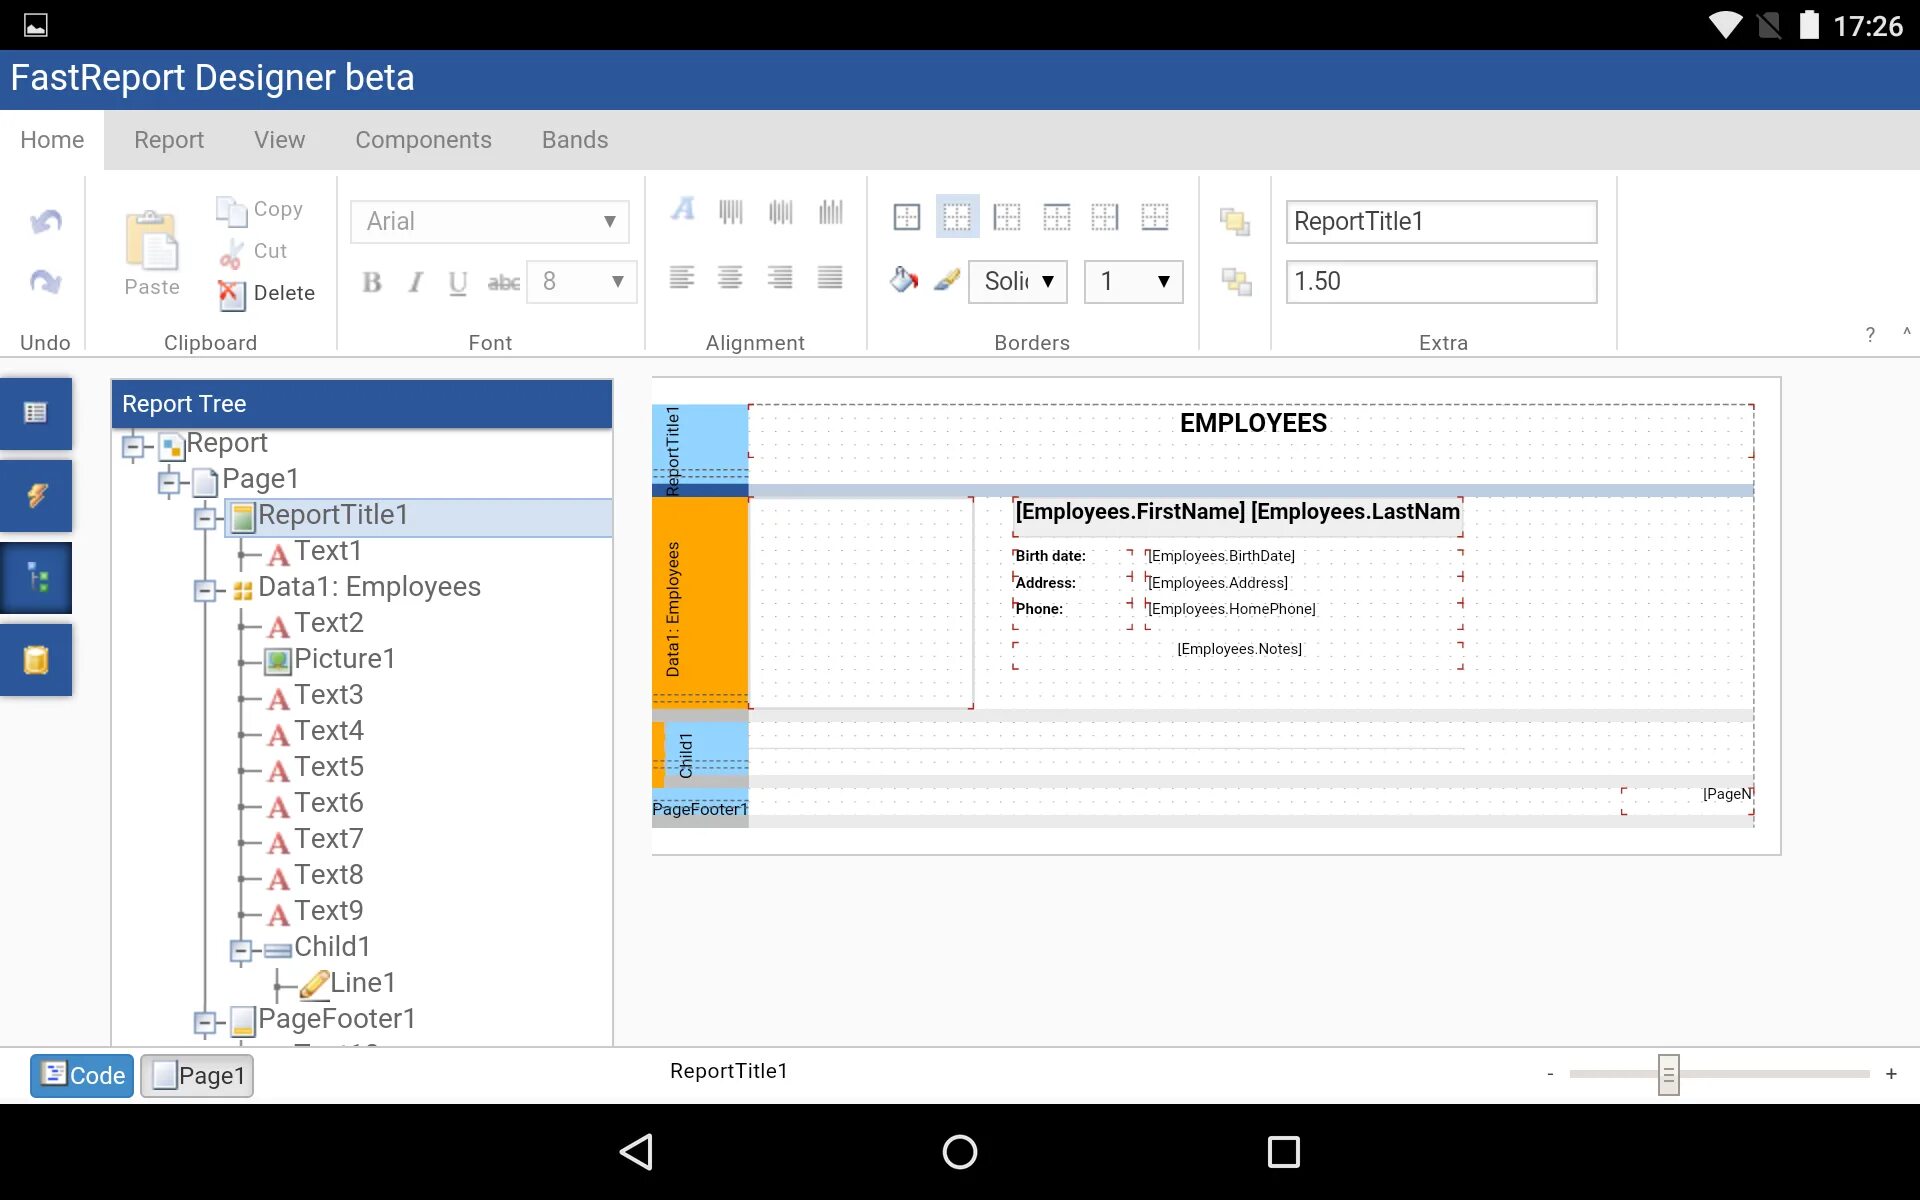1920x1200 pixels.
Task: Click the Code button
Action: (82, 1076)
